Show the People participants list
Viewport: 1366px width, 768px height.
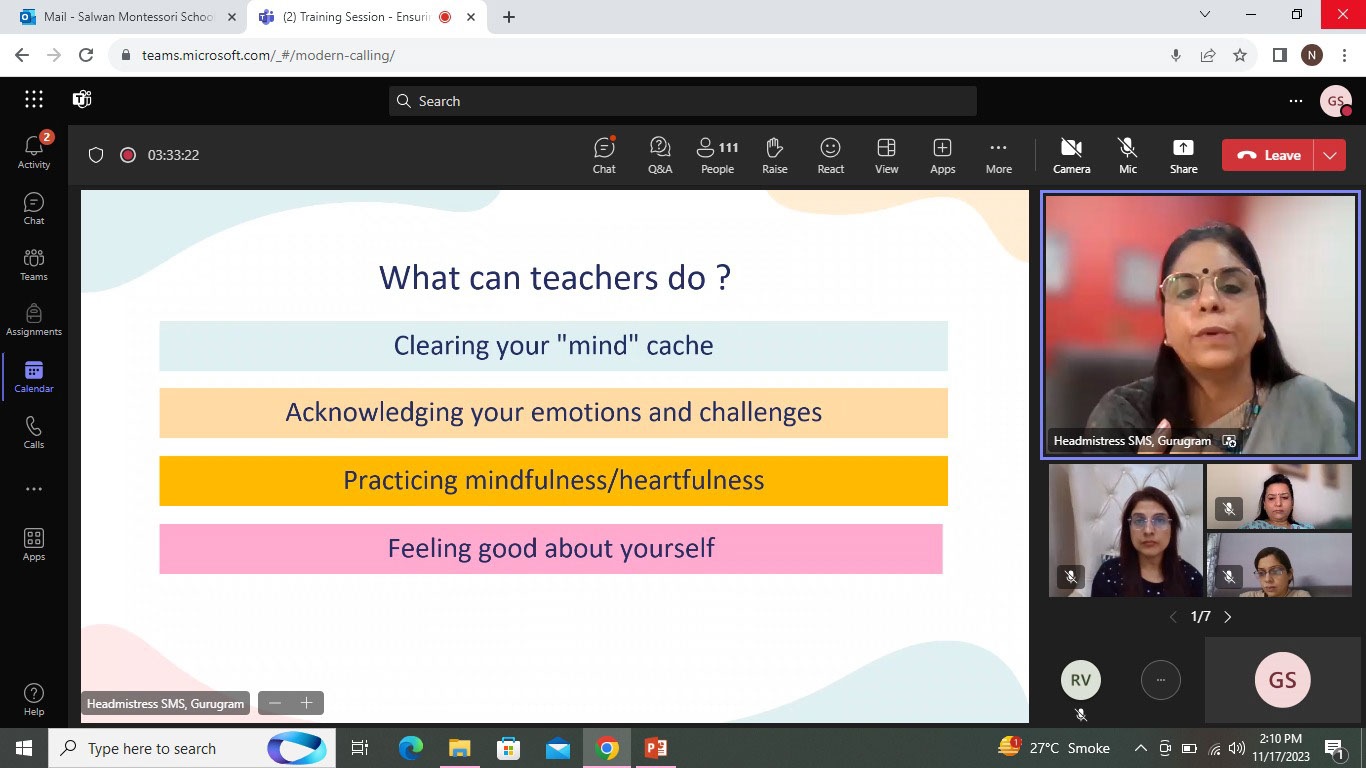[x=717, y=155]
